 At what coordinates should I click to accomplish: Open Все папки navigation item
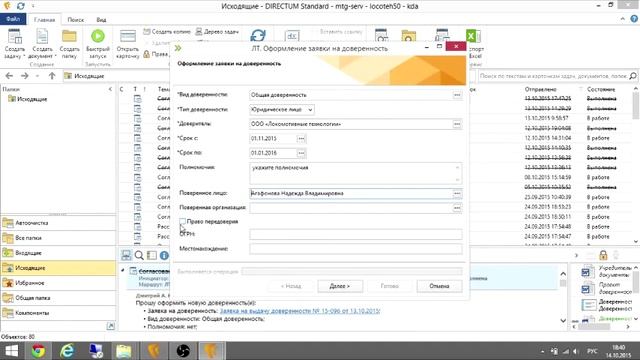[x=58, y=238]
